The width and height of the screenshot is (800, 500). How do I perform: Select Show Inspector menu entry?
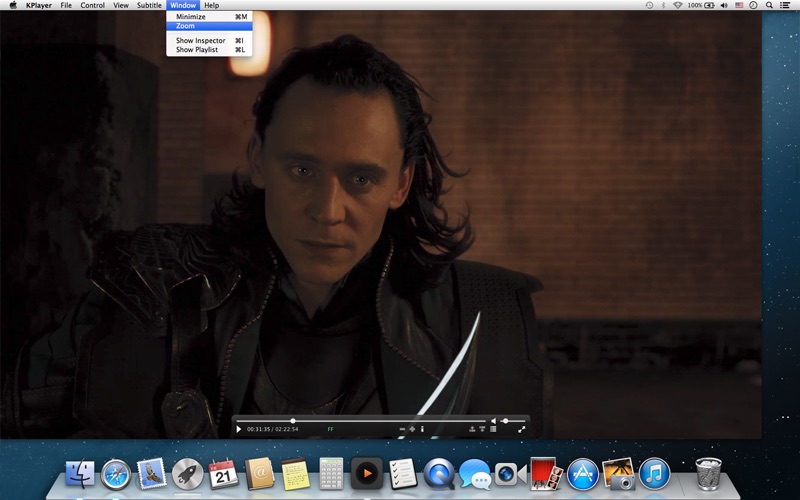pos(209,40)
